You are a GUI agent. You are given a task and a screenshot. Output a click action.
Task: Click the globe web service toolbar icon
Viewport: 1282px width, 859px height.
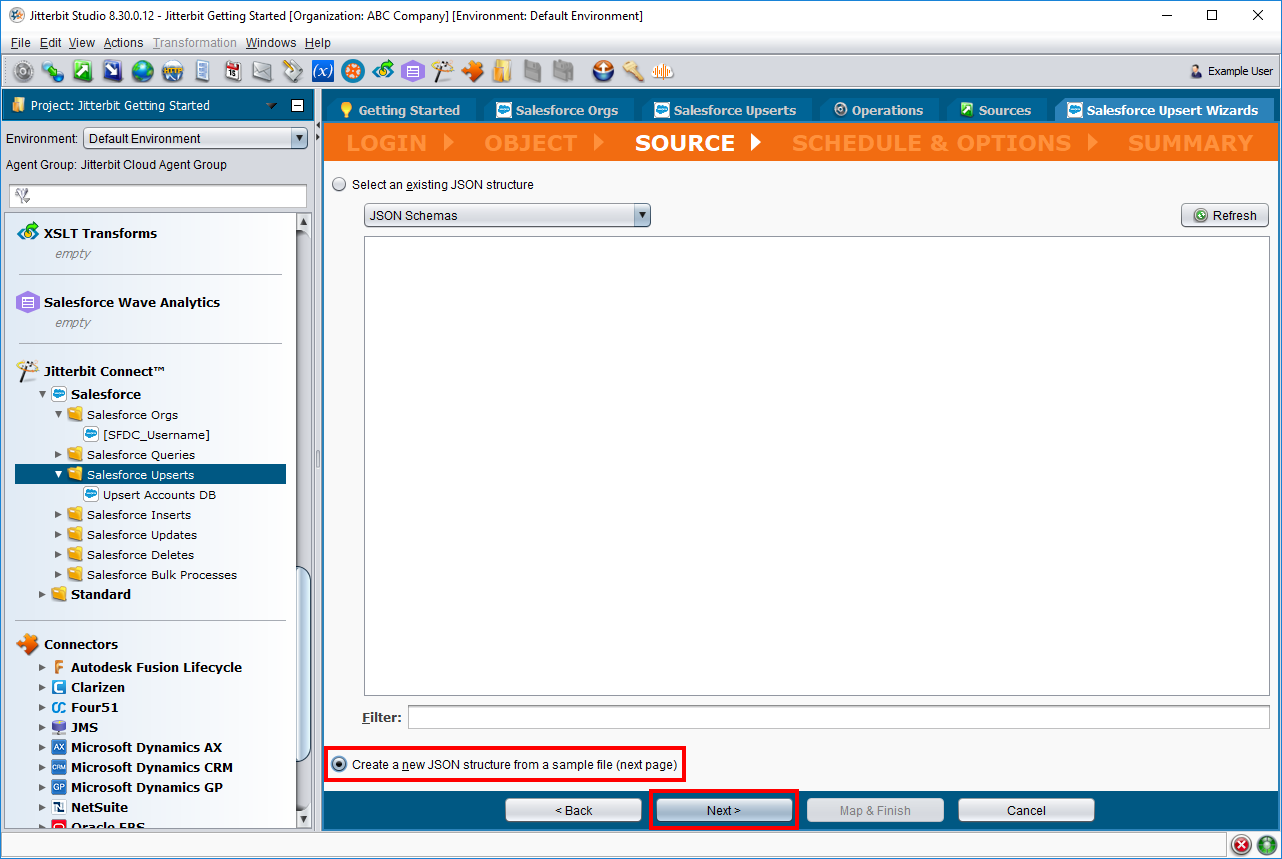pyautogui.click(x=142, y=71)
